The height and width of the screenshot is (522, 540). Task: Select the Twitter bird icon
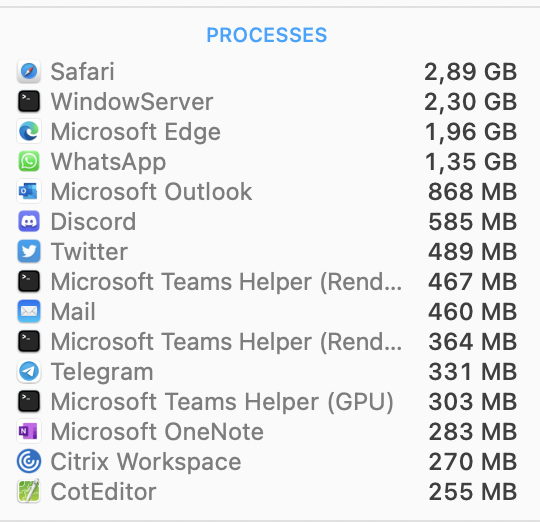pos(29,251)
